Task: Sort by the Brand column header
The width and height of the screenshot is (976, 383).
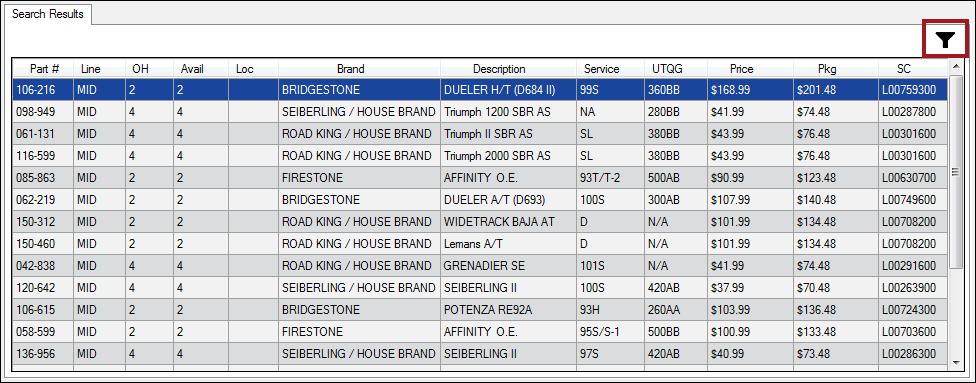Action: [x=350, y=69]
